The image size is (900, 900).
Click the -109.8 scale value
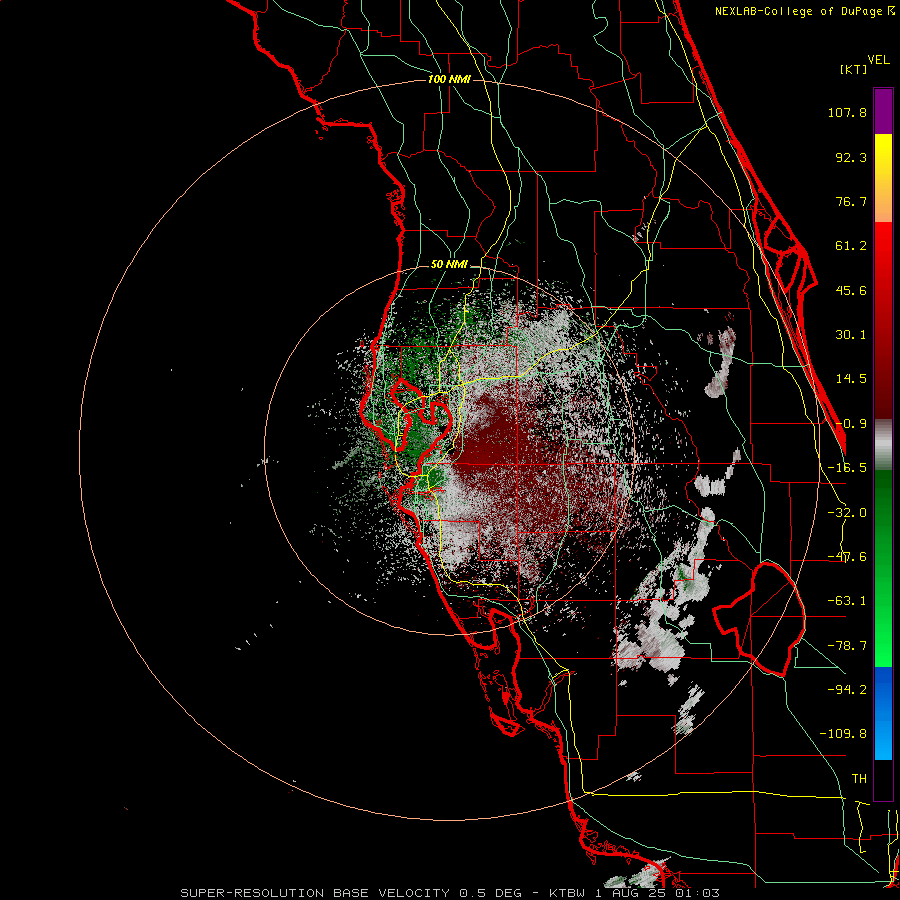click(x=843, y=734)
